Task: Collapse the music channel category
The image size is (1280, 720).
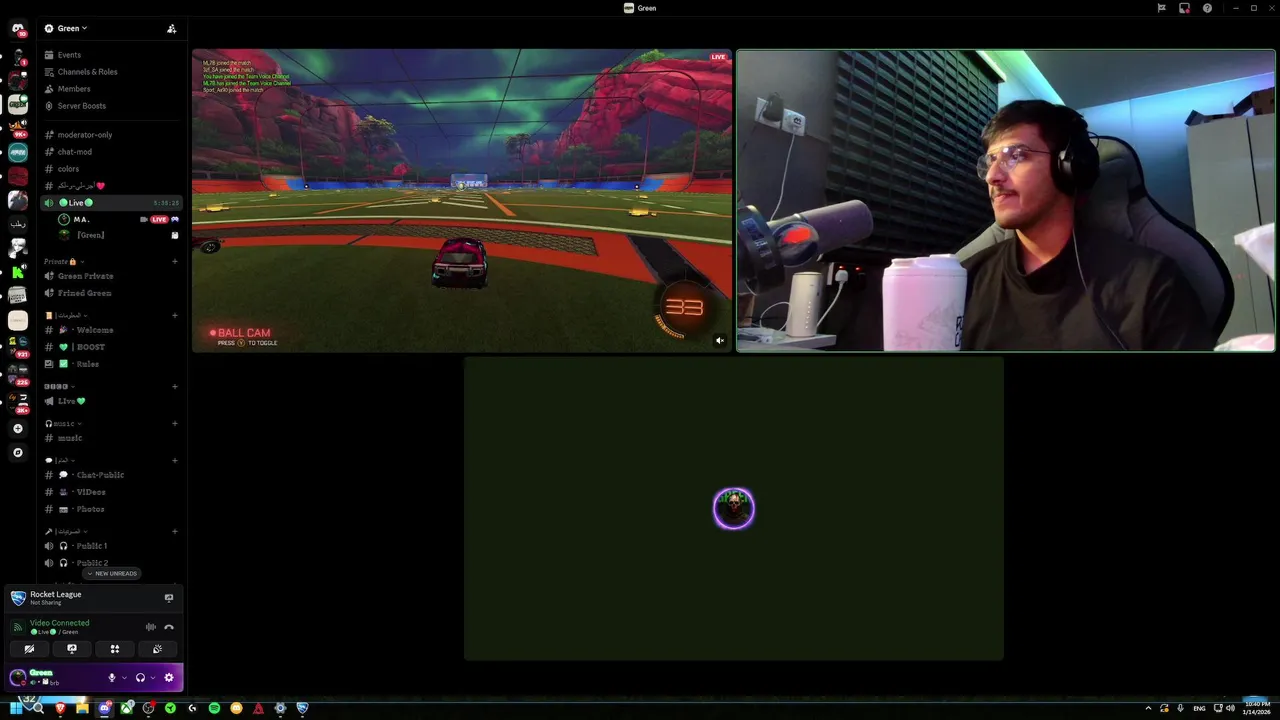Action: click(x=63, y=423)
